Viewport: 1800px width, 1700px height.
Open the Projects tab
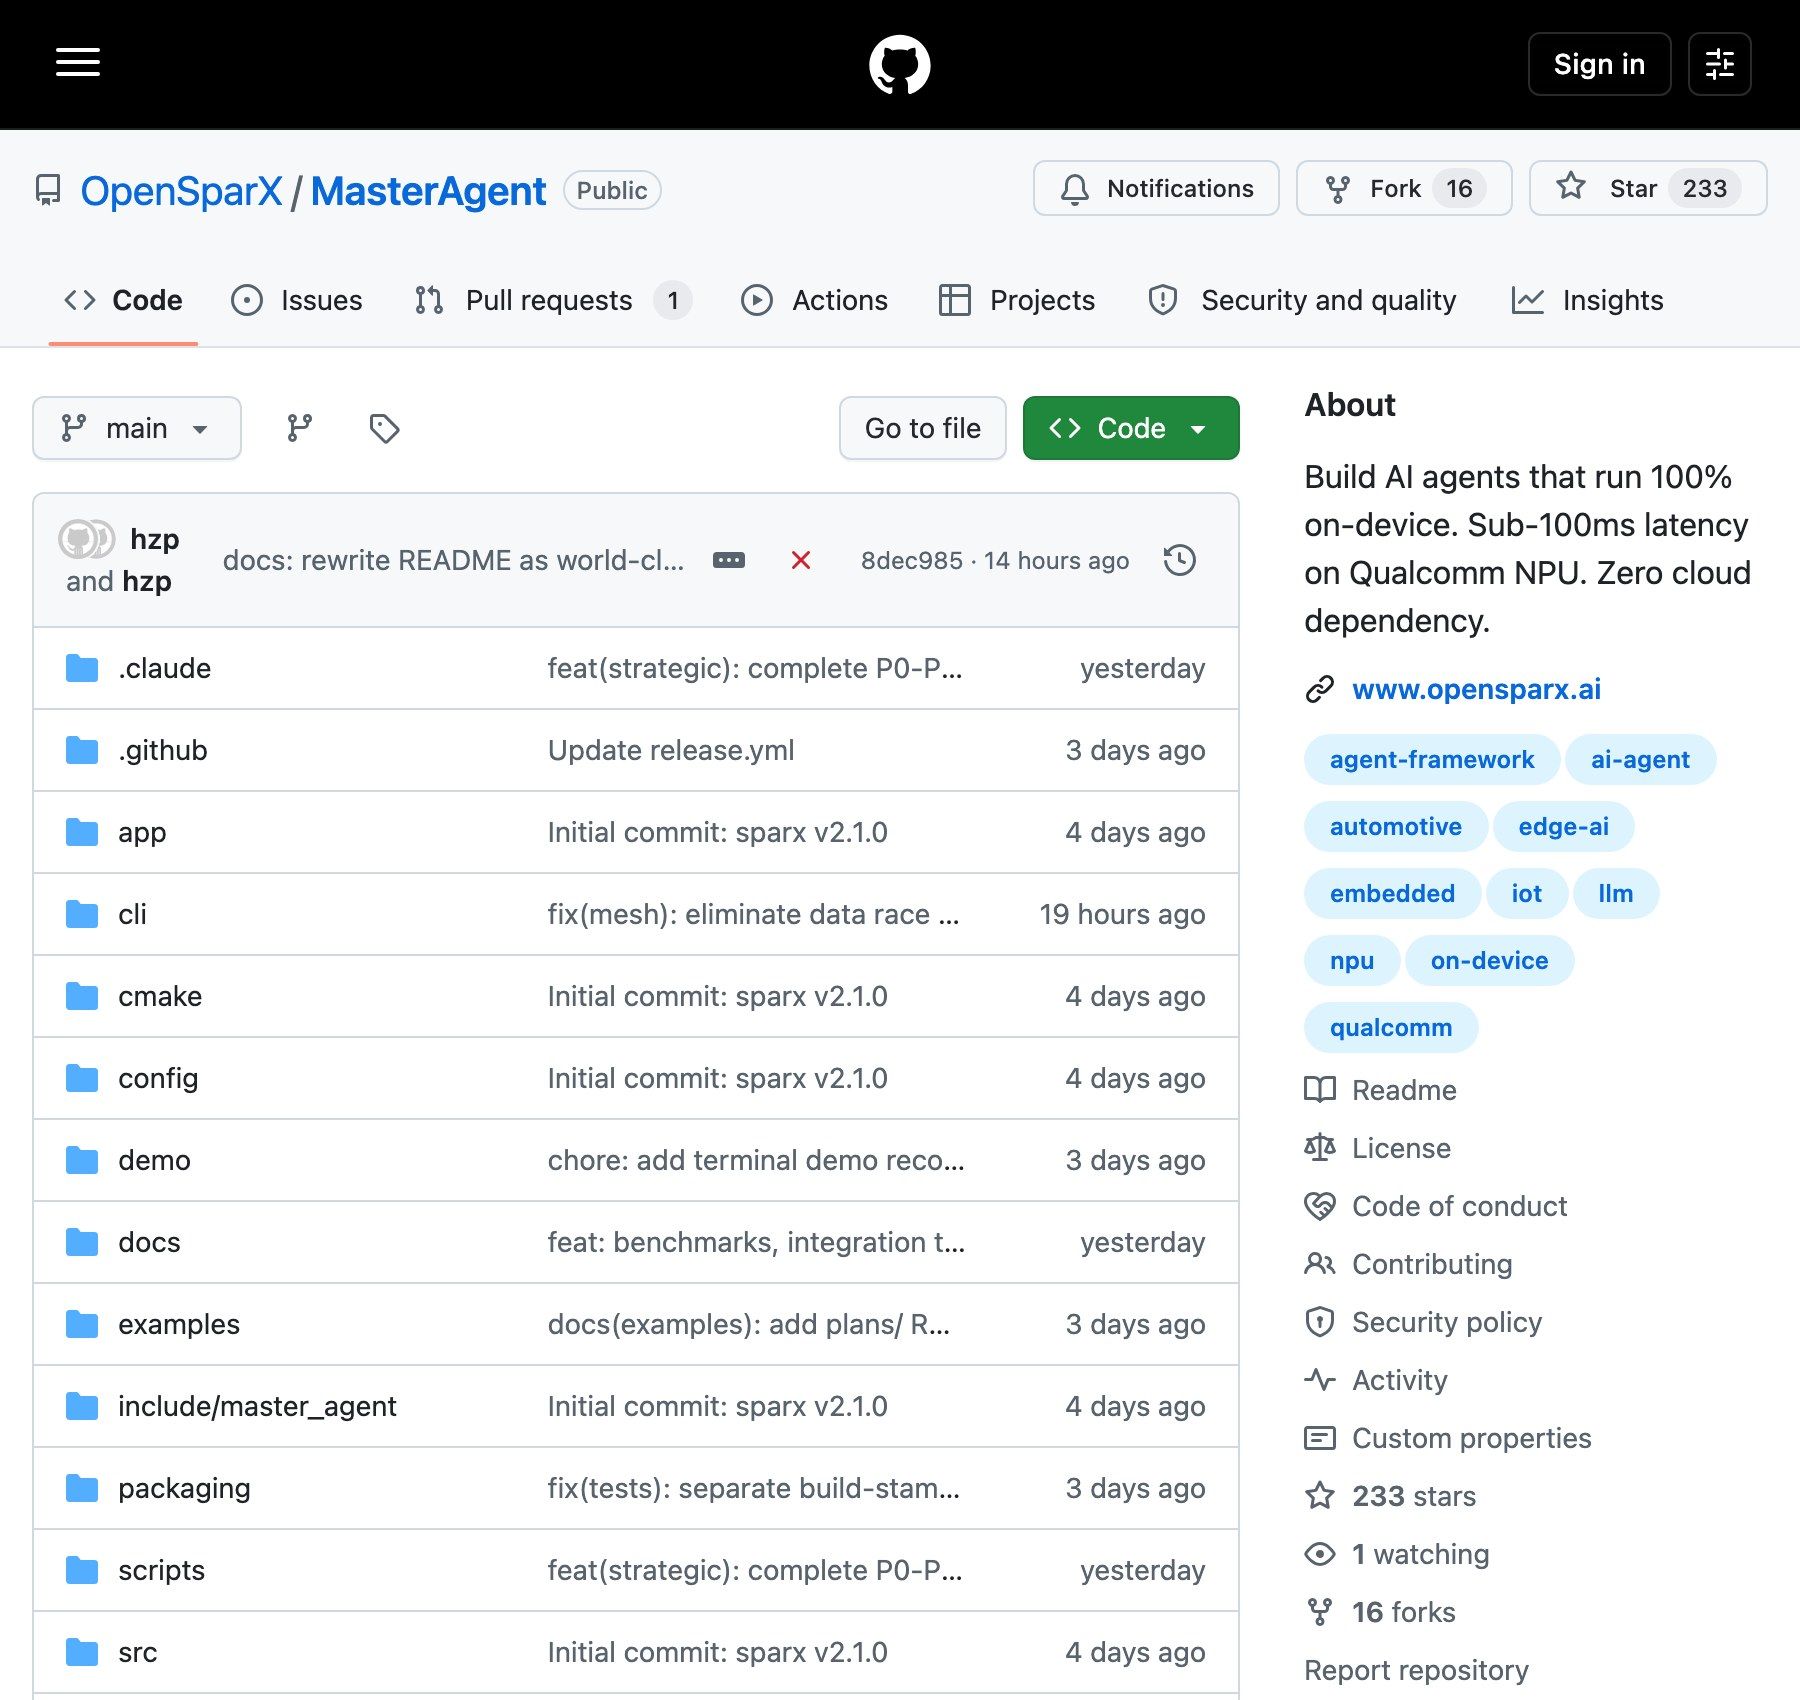pos(1017,300)
